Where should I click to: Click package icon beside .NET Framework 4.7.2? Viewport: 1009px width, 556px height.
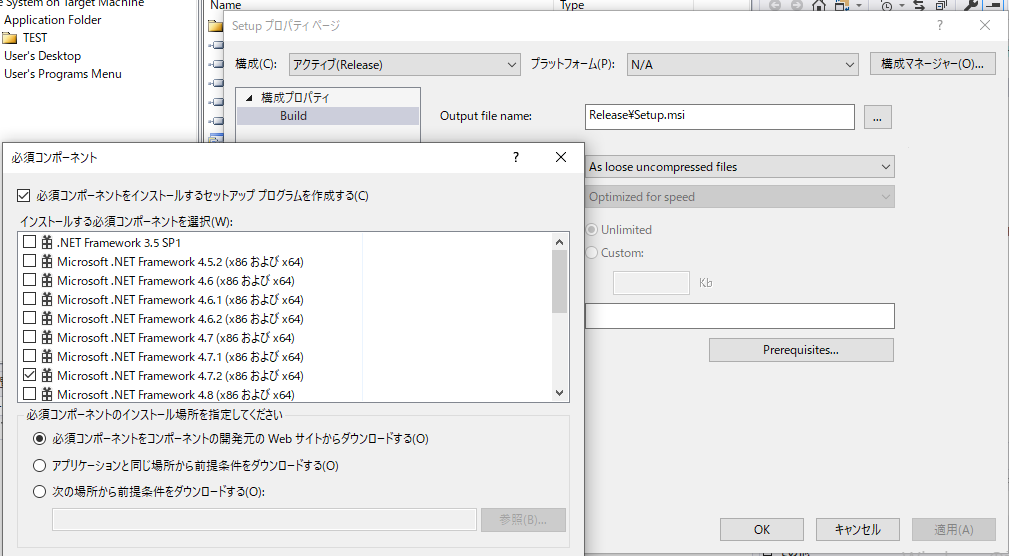coord(47,375)
